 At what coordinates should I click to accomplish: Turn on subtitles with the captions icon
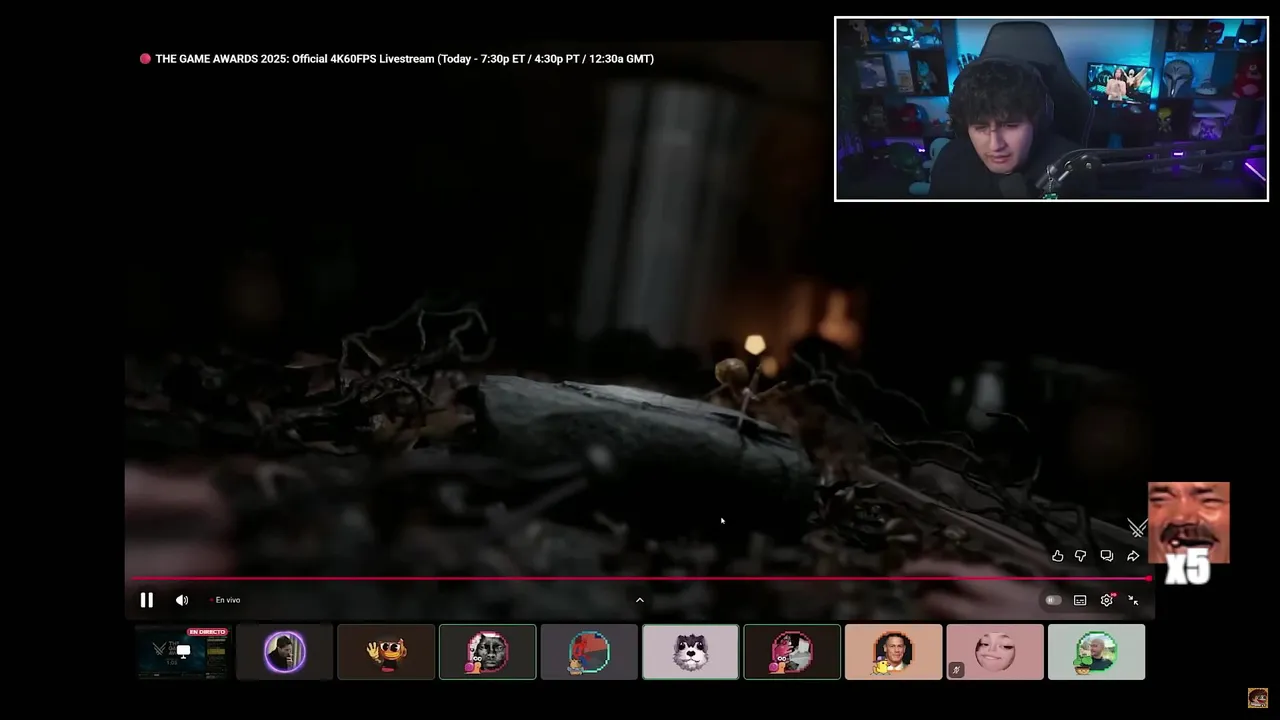pos(1080,600)
